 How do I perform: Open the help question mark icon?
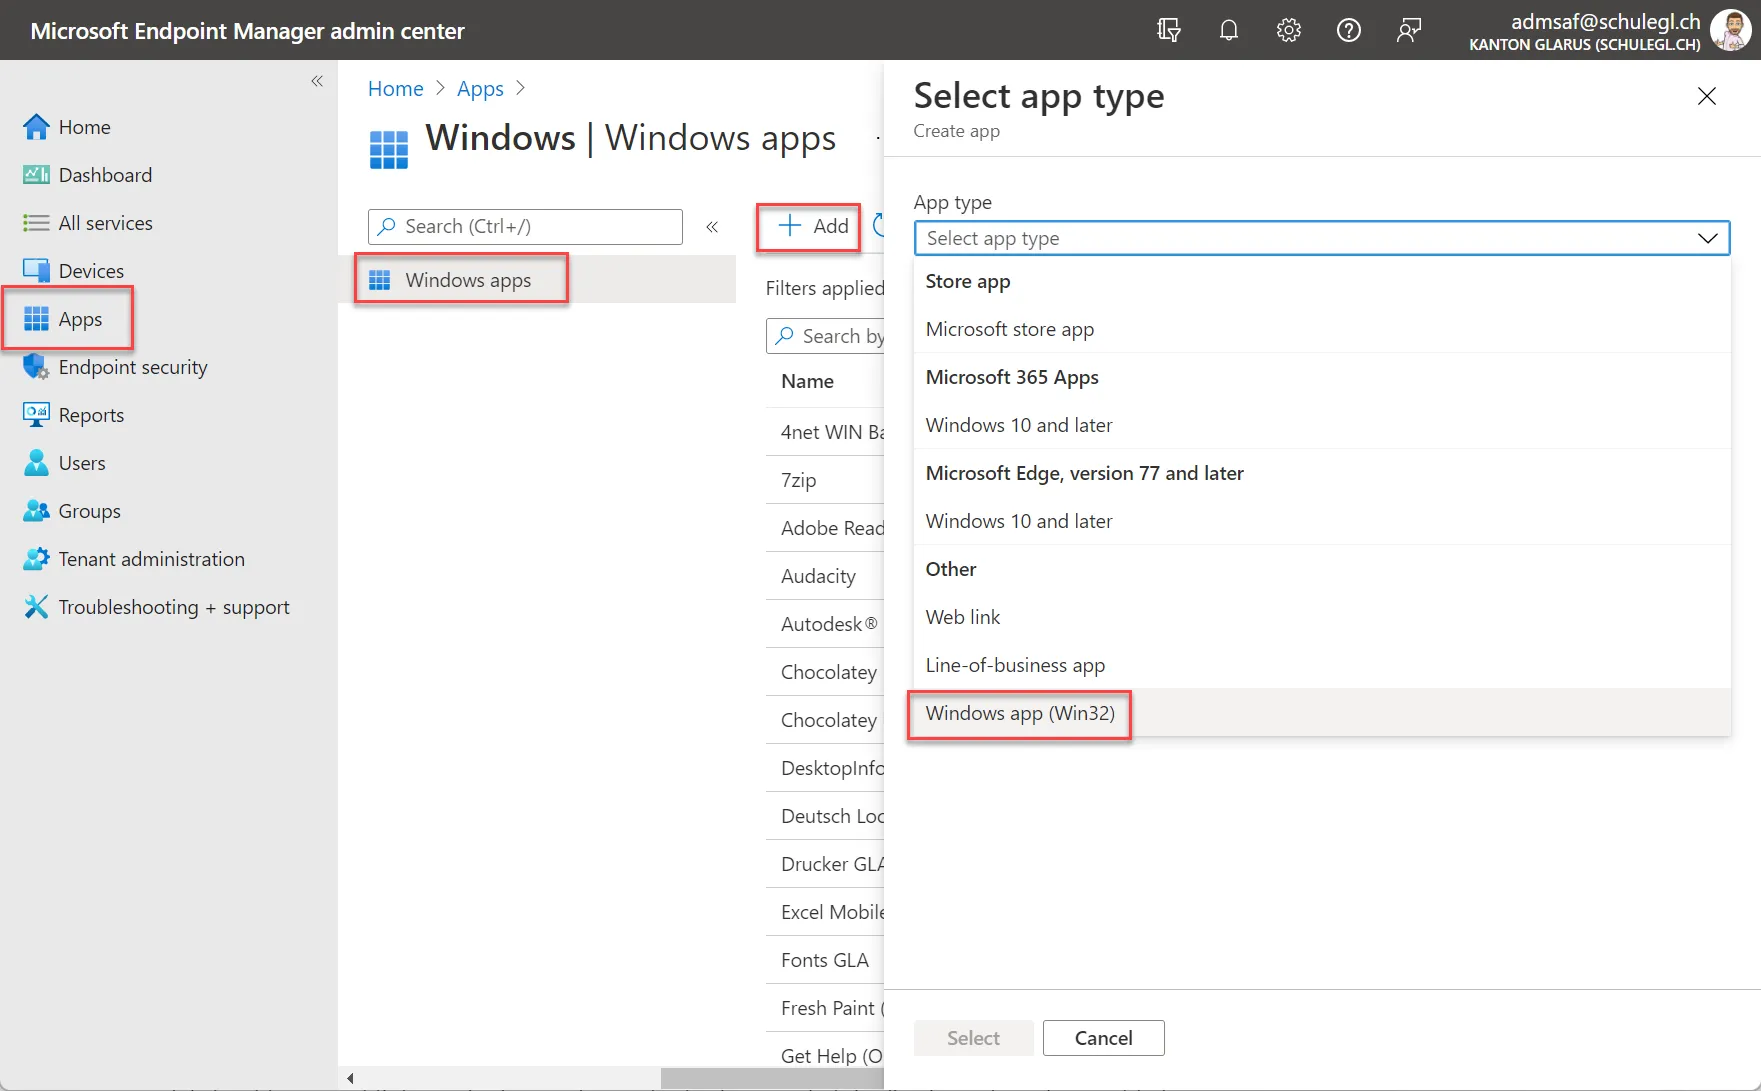[x=1349, y=30]
